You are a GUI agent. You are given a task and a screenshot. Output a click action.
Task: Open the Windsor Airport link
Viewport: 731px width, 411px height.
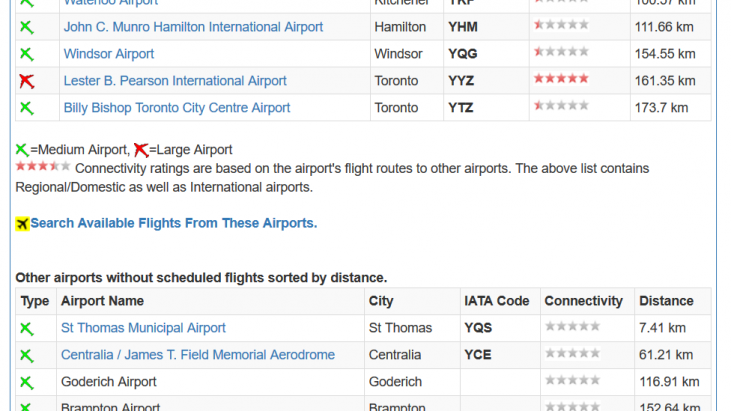(109, 54)
